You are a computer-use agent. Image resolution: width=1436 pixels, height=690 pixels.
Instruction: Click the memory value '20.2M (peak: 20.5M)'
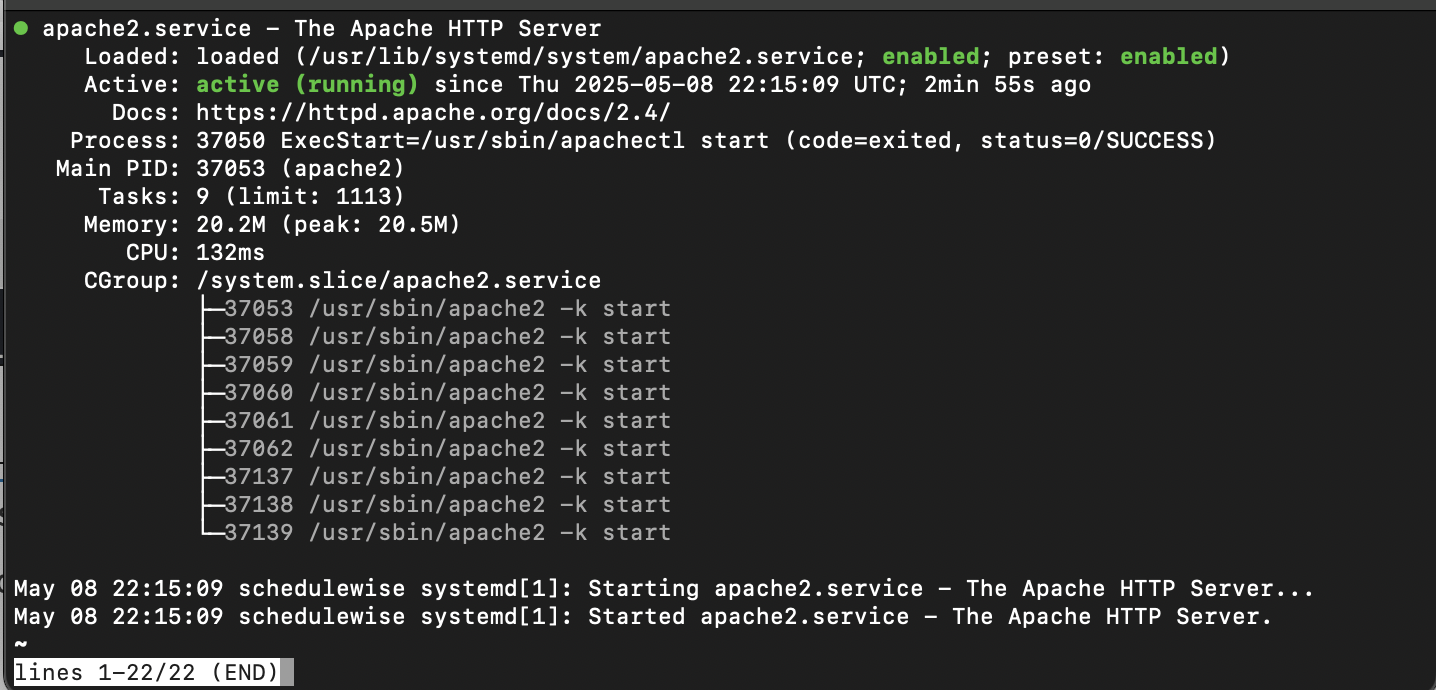pyautogui.click(x=328, y=225)
